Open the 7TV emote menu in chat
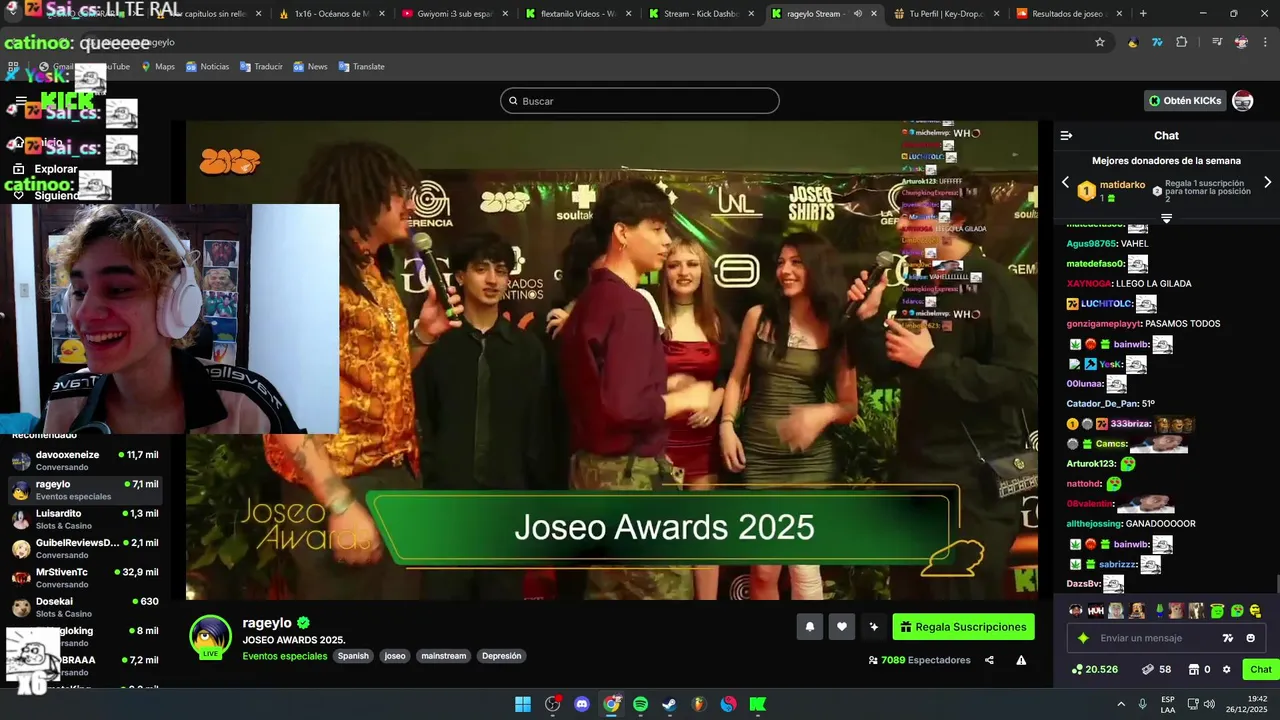Image resolution: width=1280 pixels, height=720 pixels. coord(1228,638)
